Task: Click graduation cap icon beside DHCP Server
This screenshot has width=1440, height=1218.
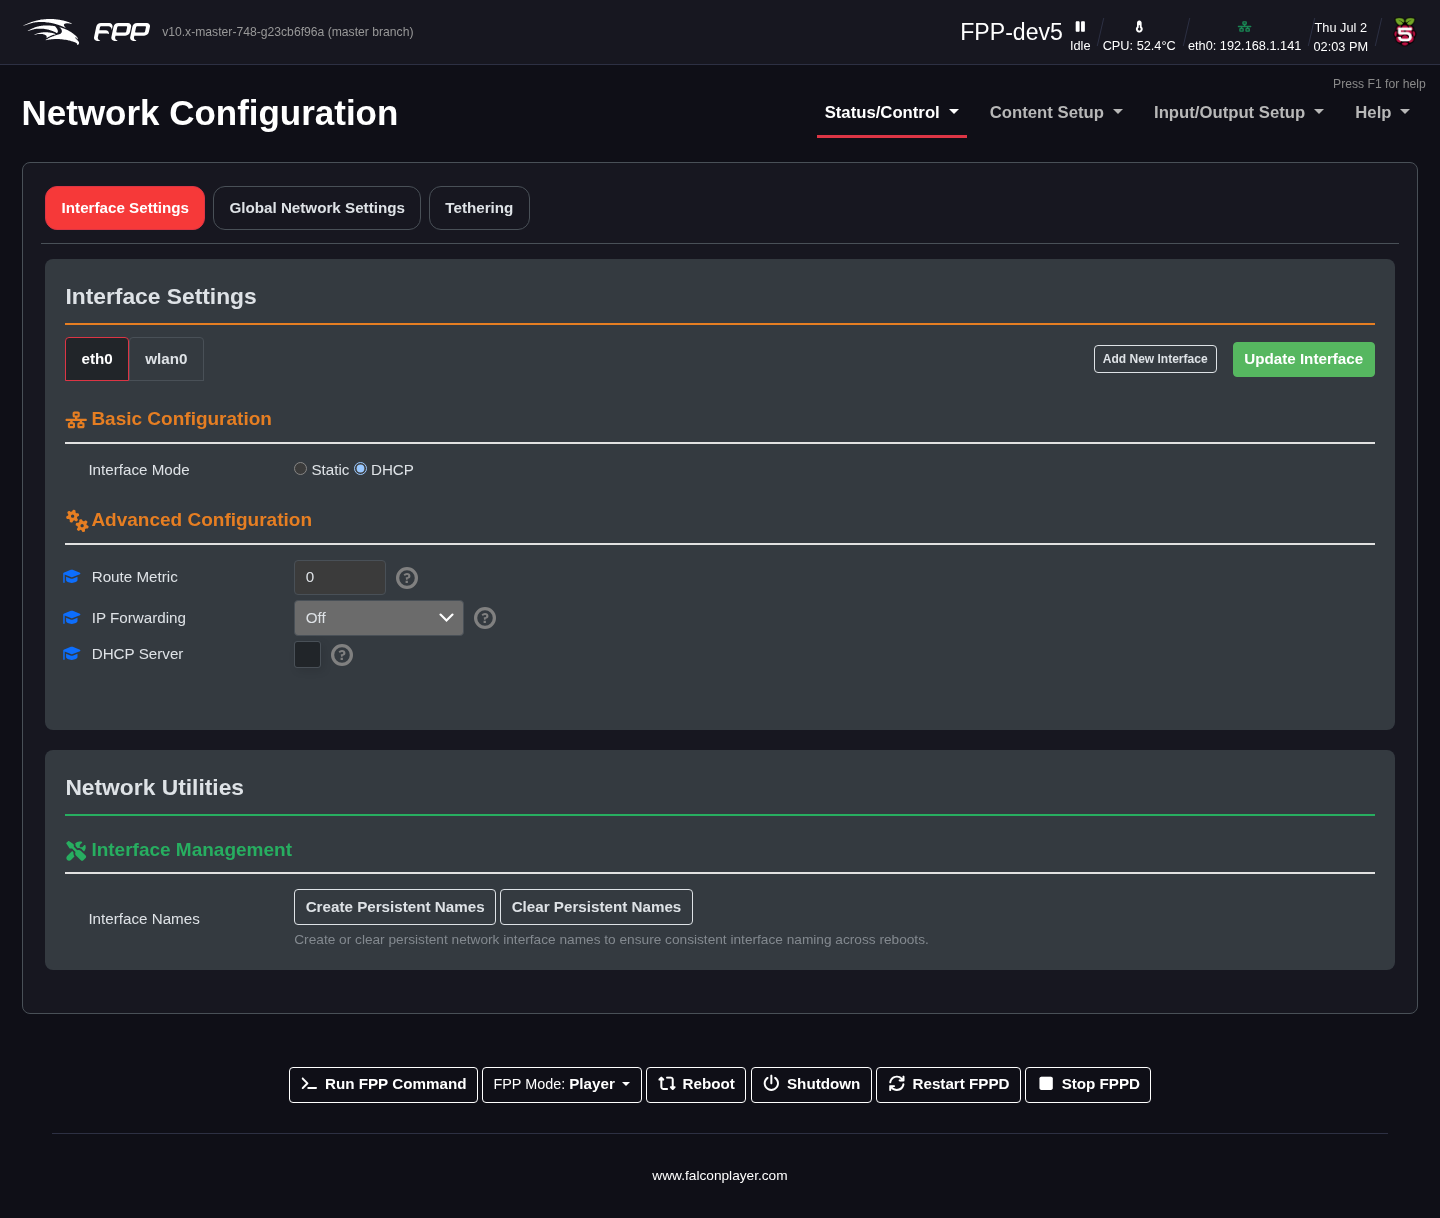Action: (71, 654)
